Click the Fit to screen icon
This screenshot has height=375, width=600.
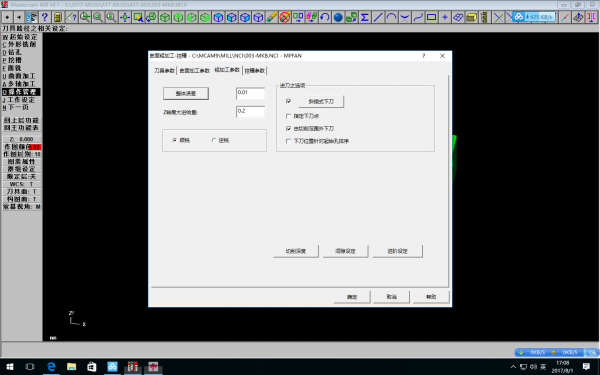click(125, 17)
